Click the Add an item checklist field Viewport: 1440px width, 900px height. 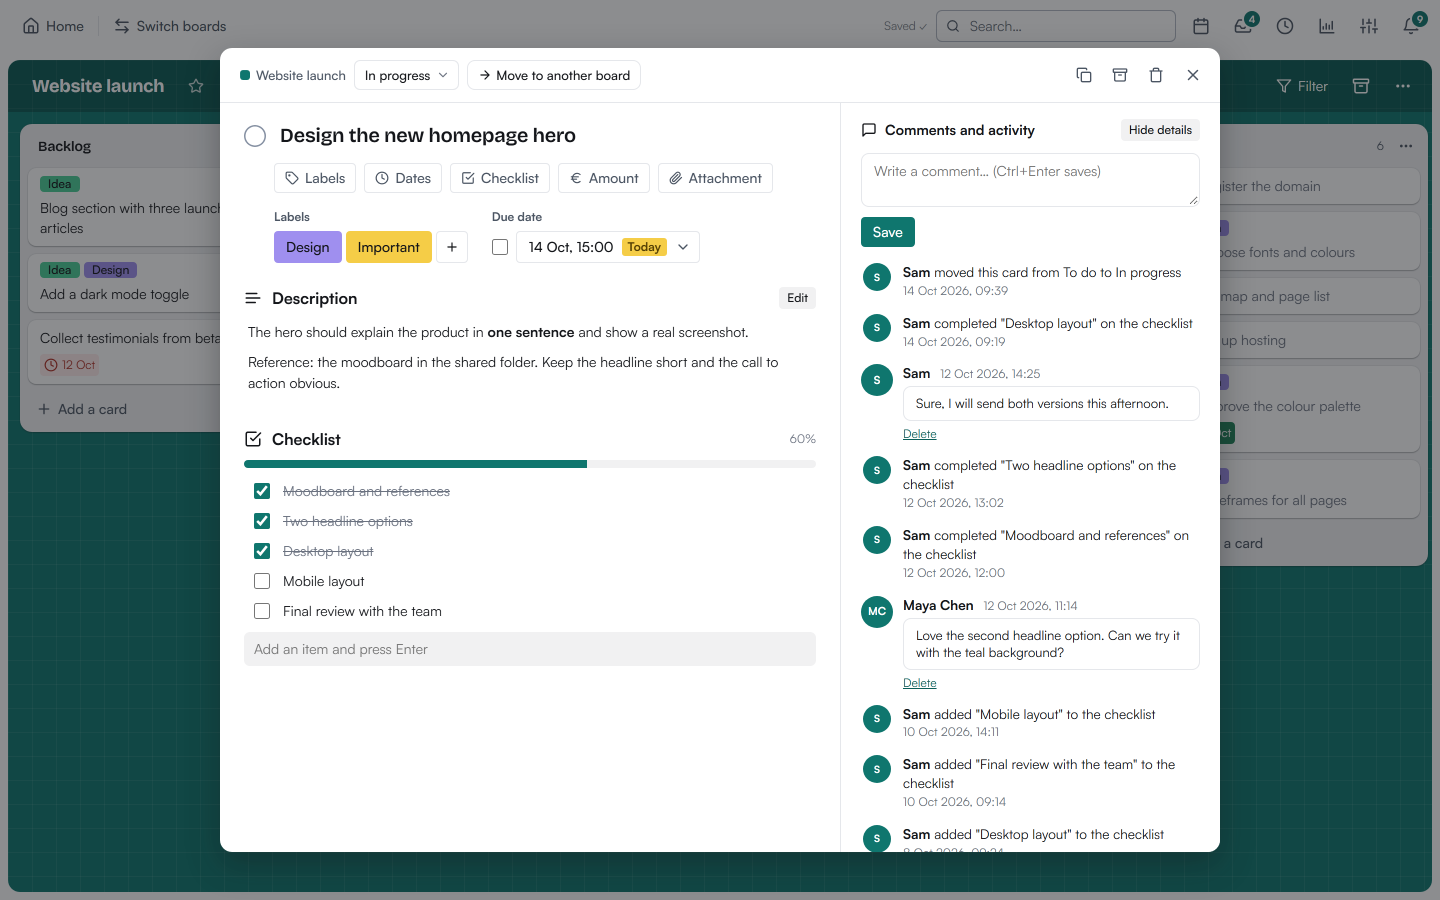pyautogui.click(x=530, y=649)
